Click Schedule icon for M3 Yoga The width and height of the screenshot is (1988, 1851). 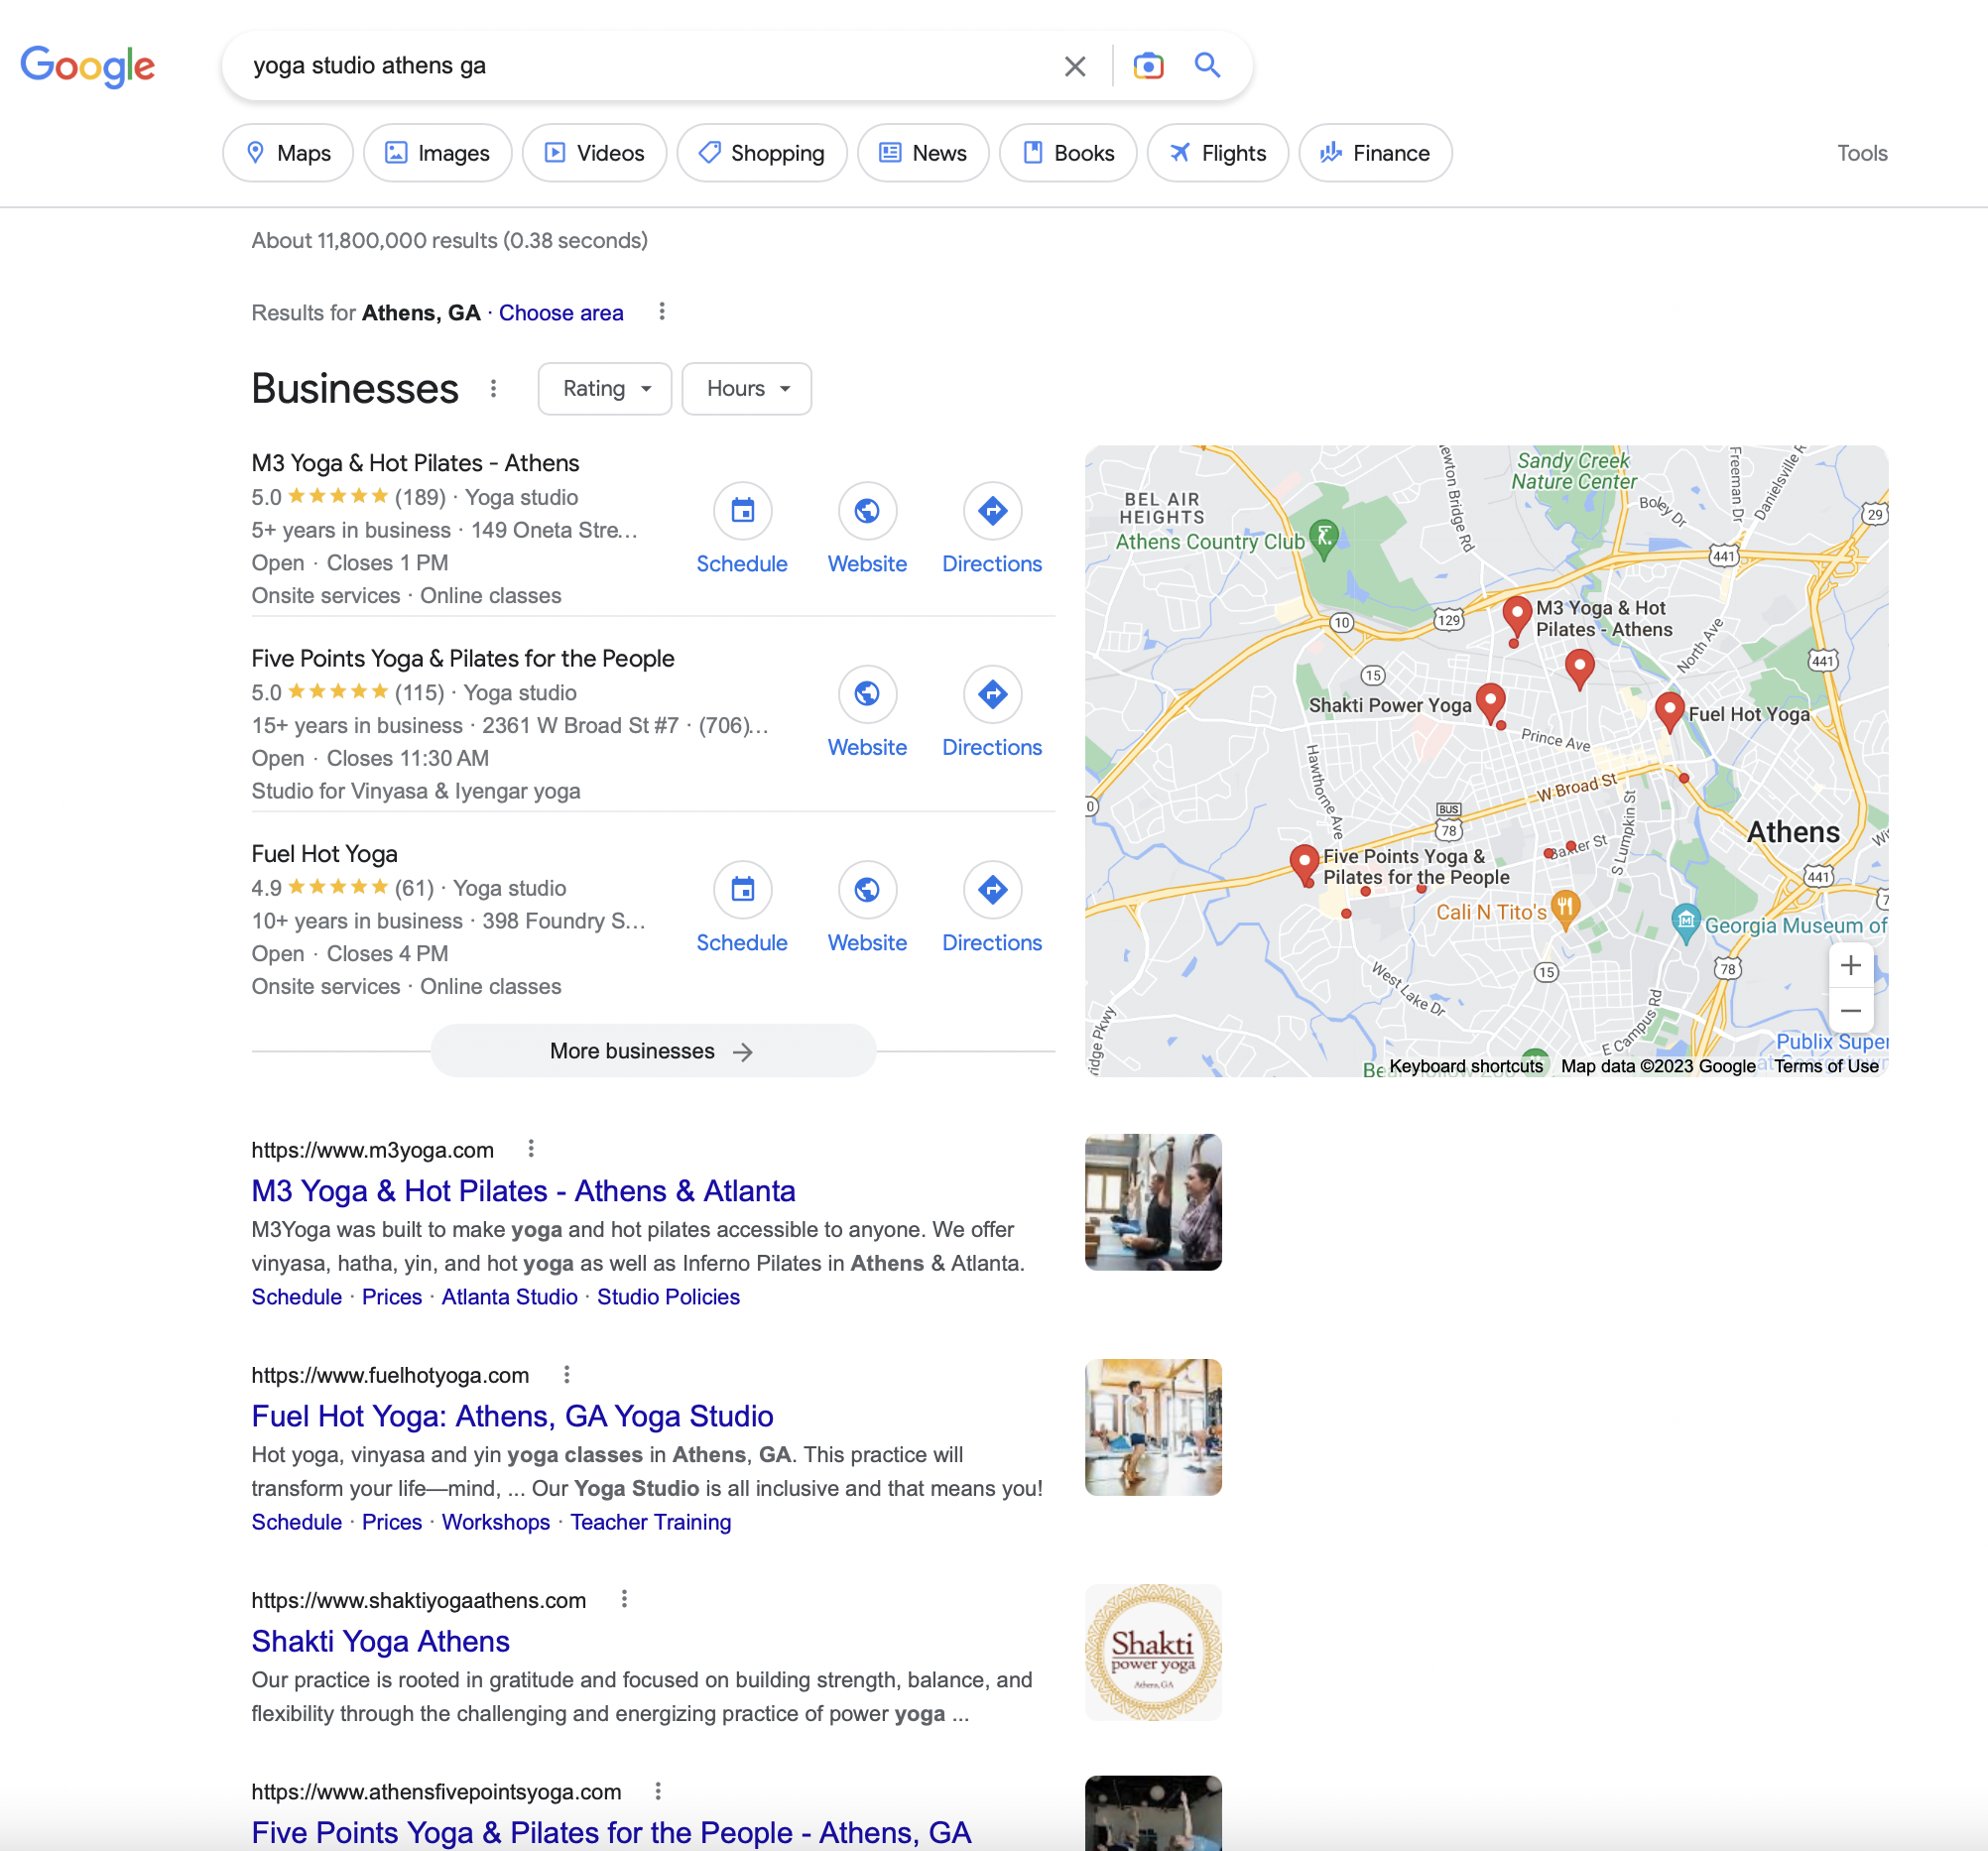(741, 511)
